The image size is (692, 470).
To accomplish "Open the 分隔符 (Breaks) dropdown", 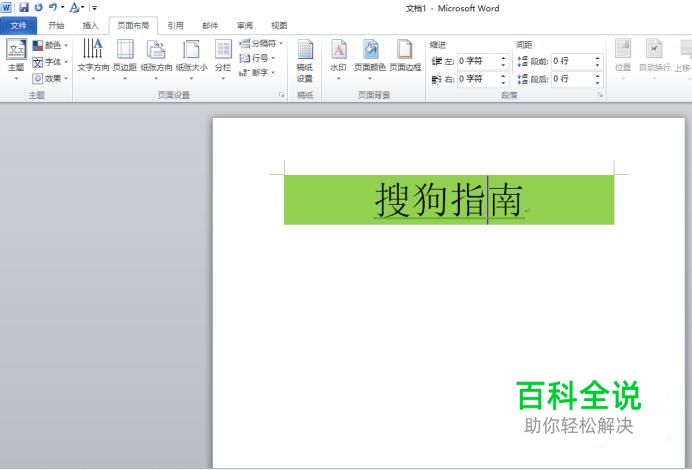I will (260, 43).
